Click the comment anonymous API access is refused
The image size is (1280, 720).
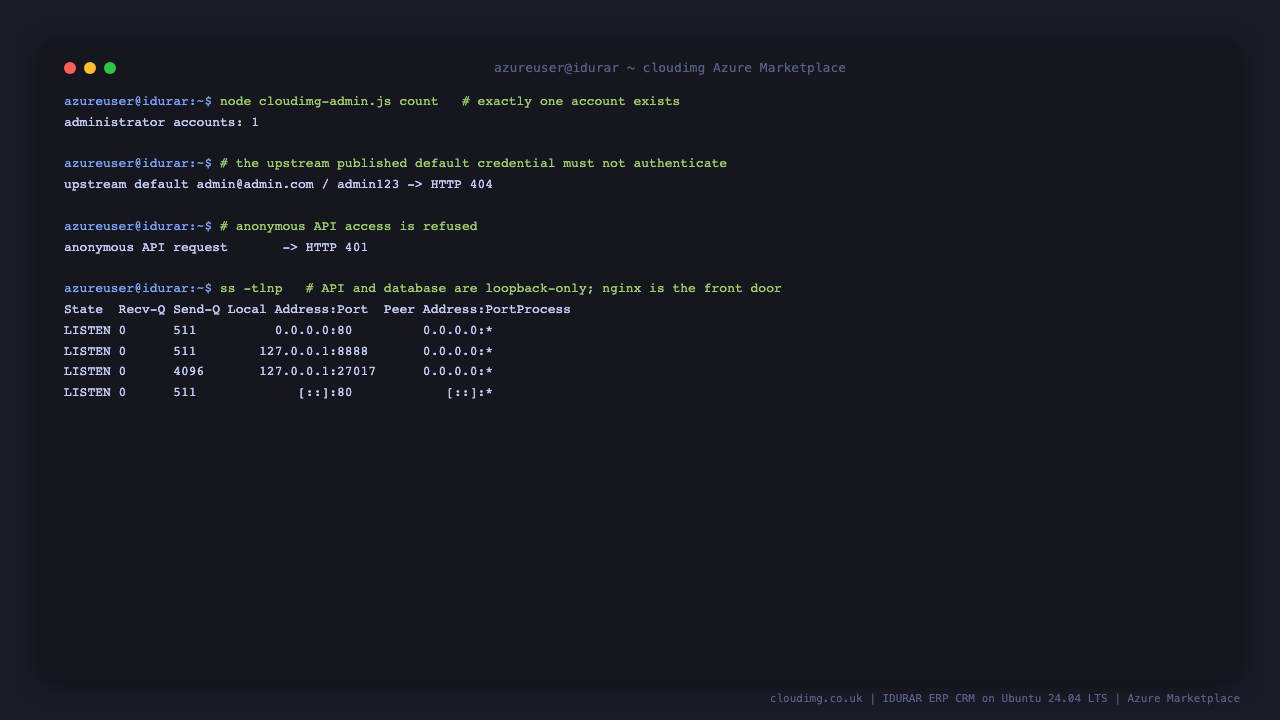tap(349, 226)
